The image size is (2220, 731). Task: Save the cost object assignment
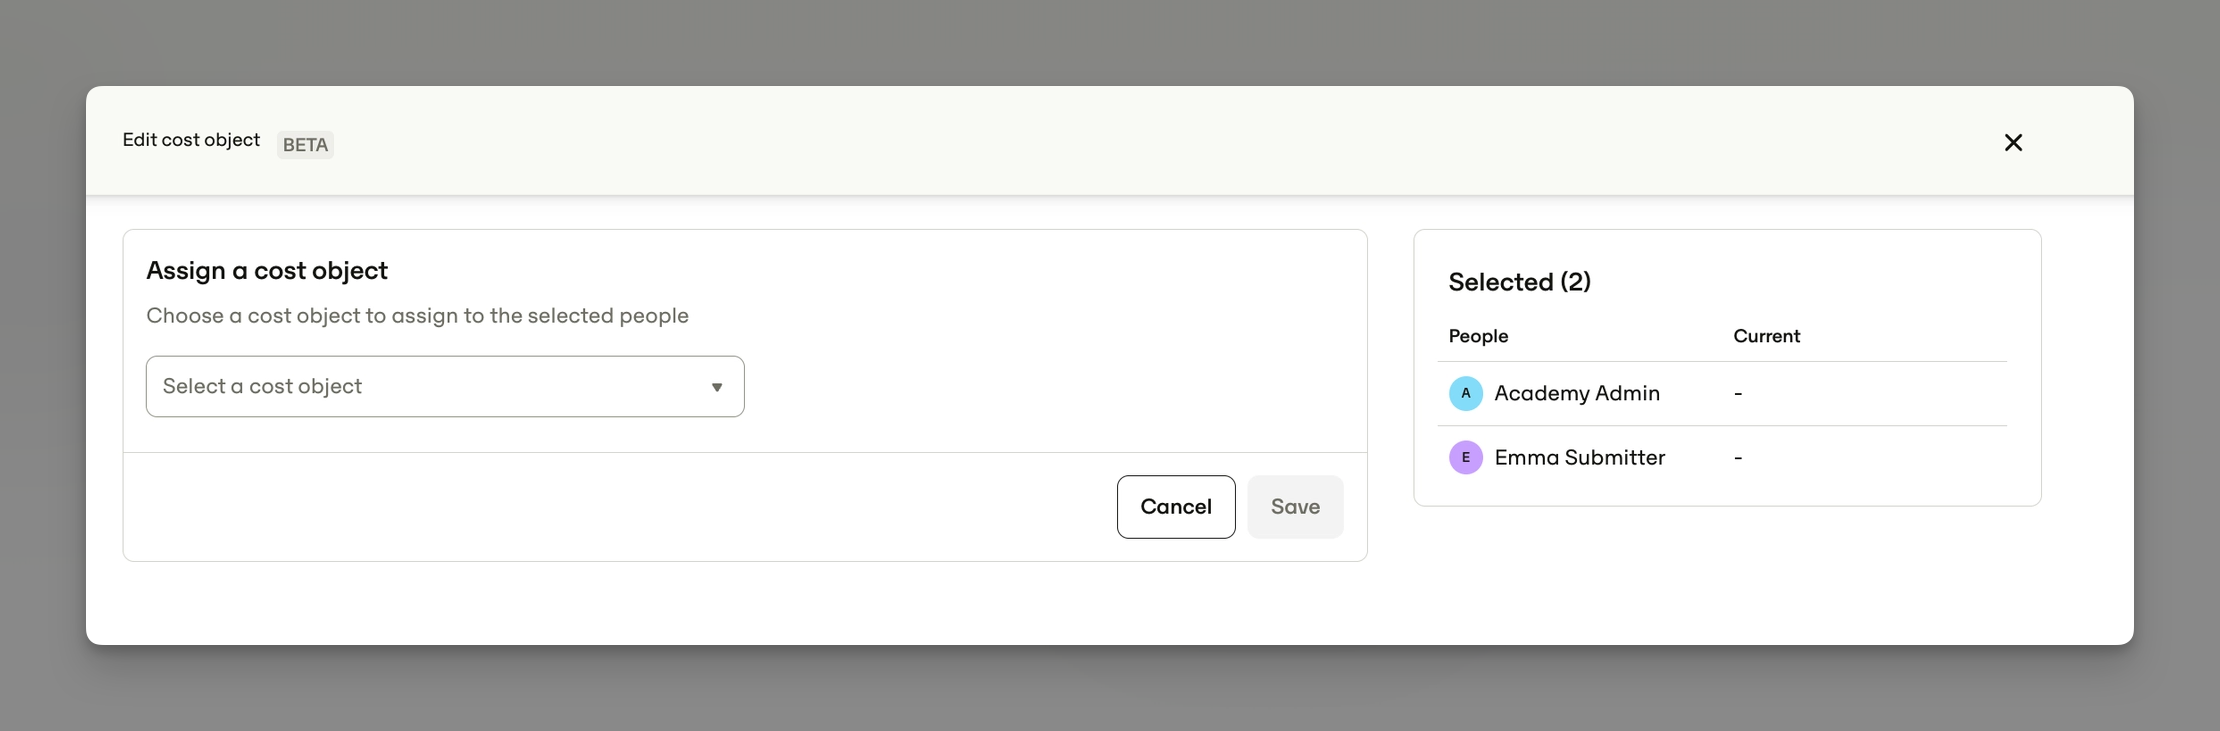1295,507
